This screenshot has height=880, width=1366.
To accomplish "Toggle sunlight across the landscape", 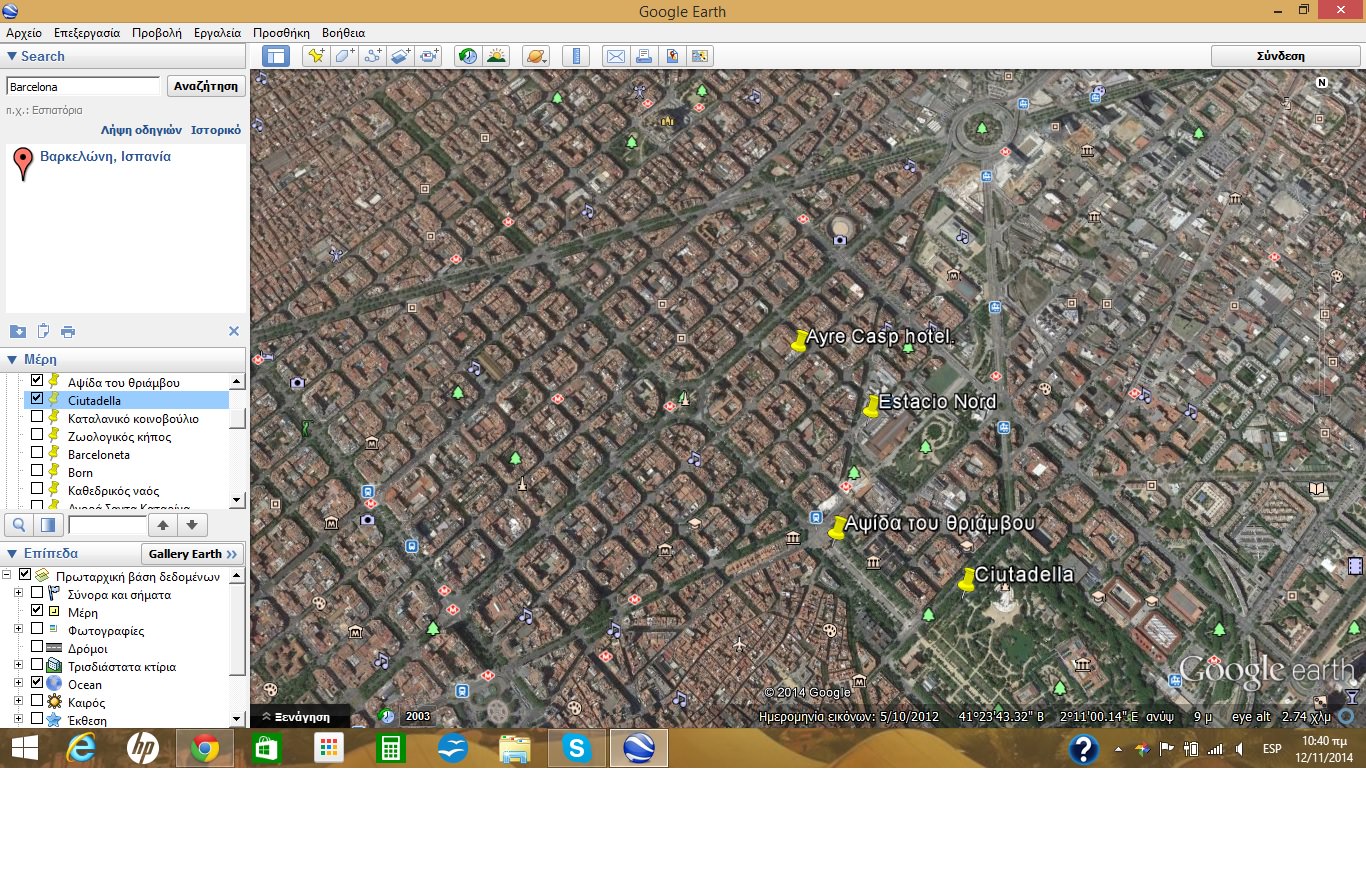I will [x=496, y=56].
